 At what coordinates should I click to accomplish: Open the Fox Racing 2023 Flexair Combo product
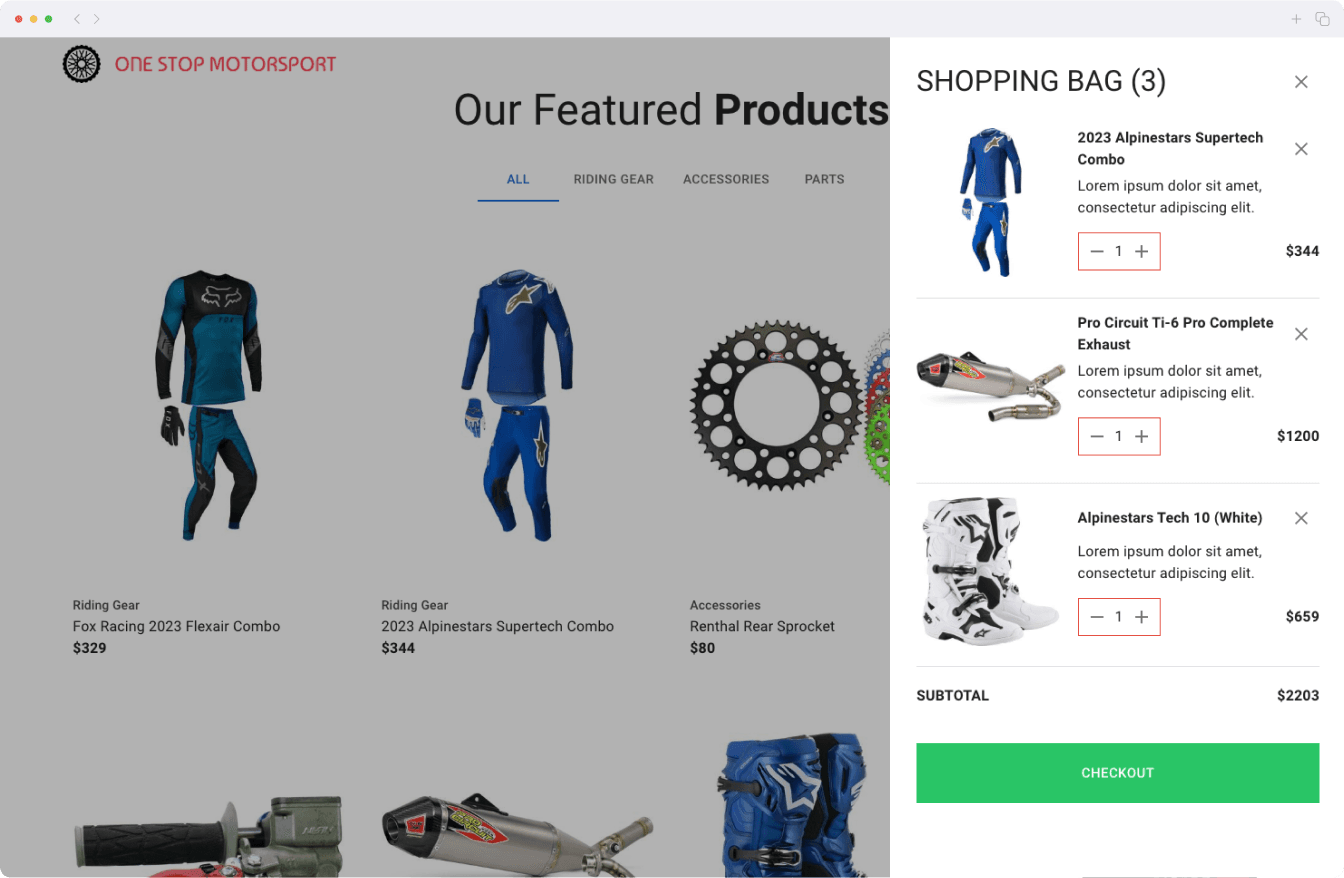[x=176, y=626]
